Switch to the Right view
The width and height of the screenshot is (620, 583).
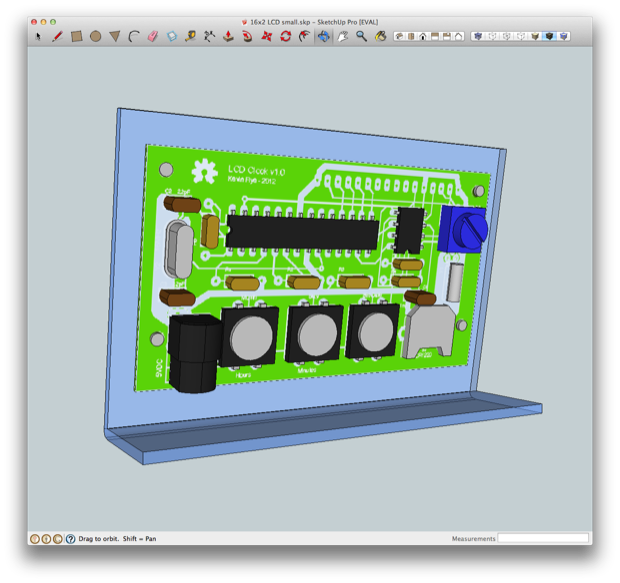[x=435, y=37]
